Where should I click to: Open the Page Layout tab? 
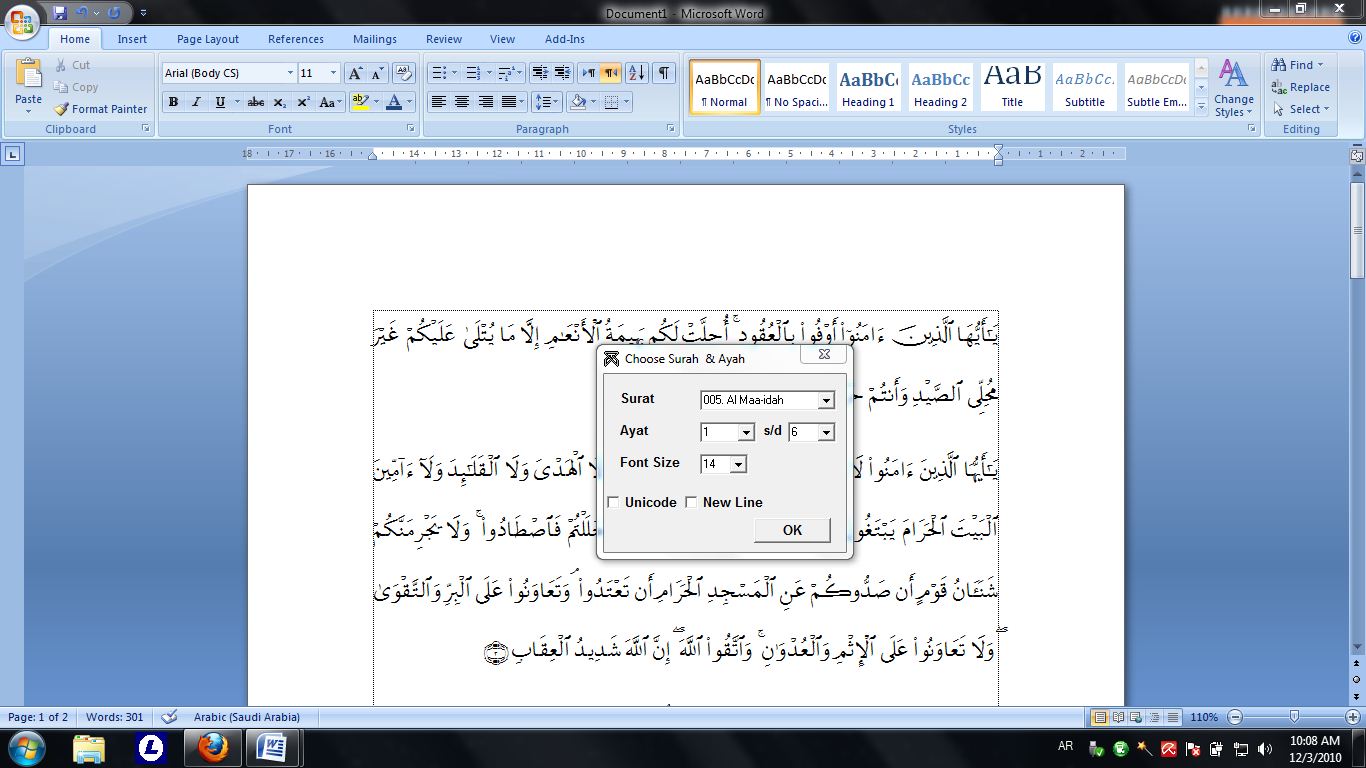208,39
